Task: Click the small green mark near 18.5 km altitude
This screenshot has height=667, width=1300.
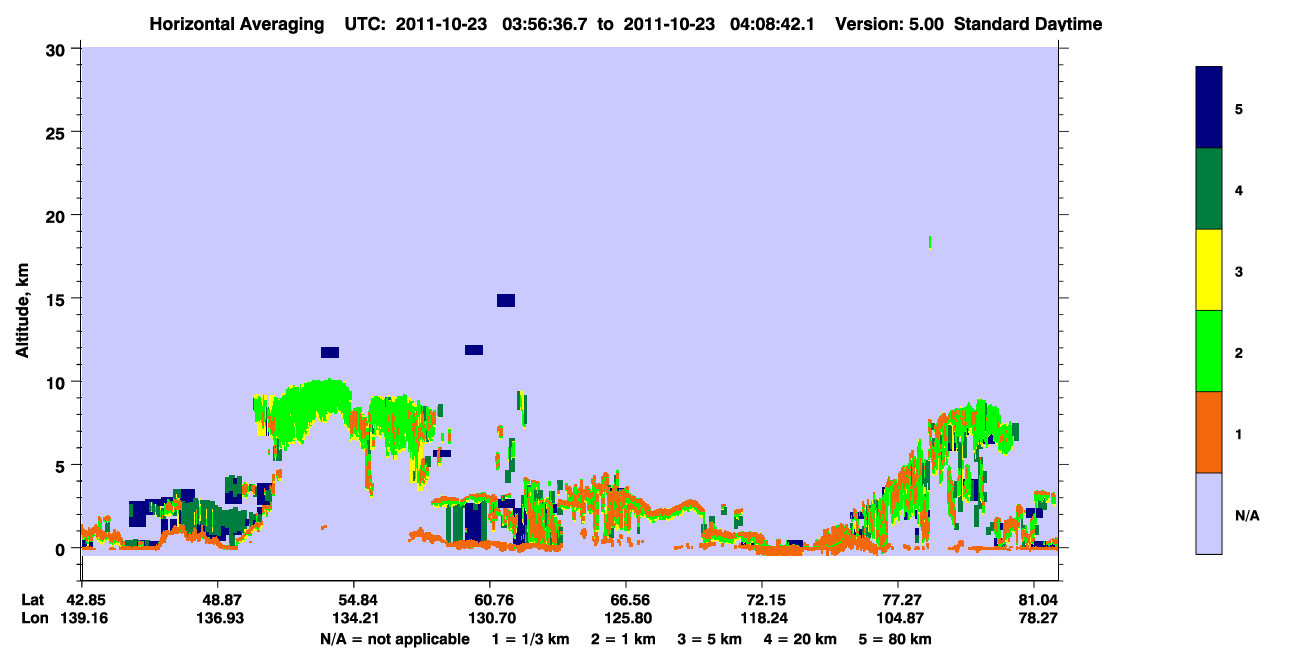Action: [930, 241]
